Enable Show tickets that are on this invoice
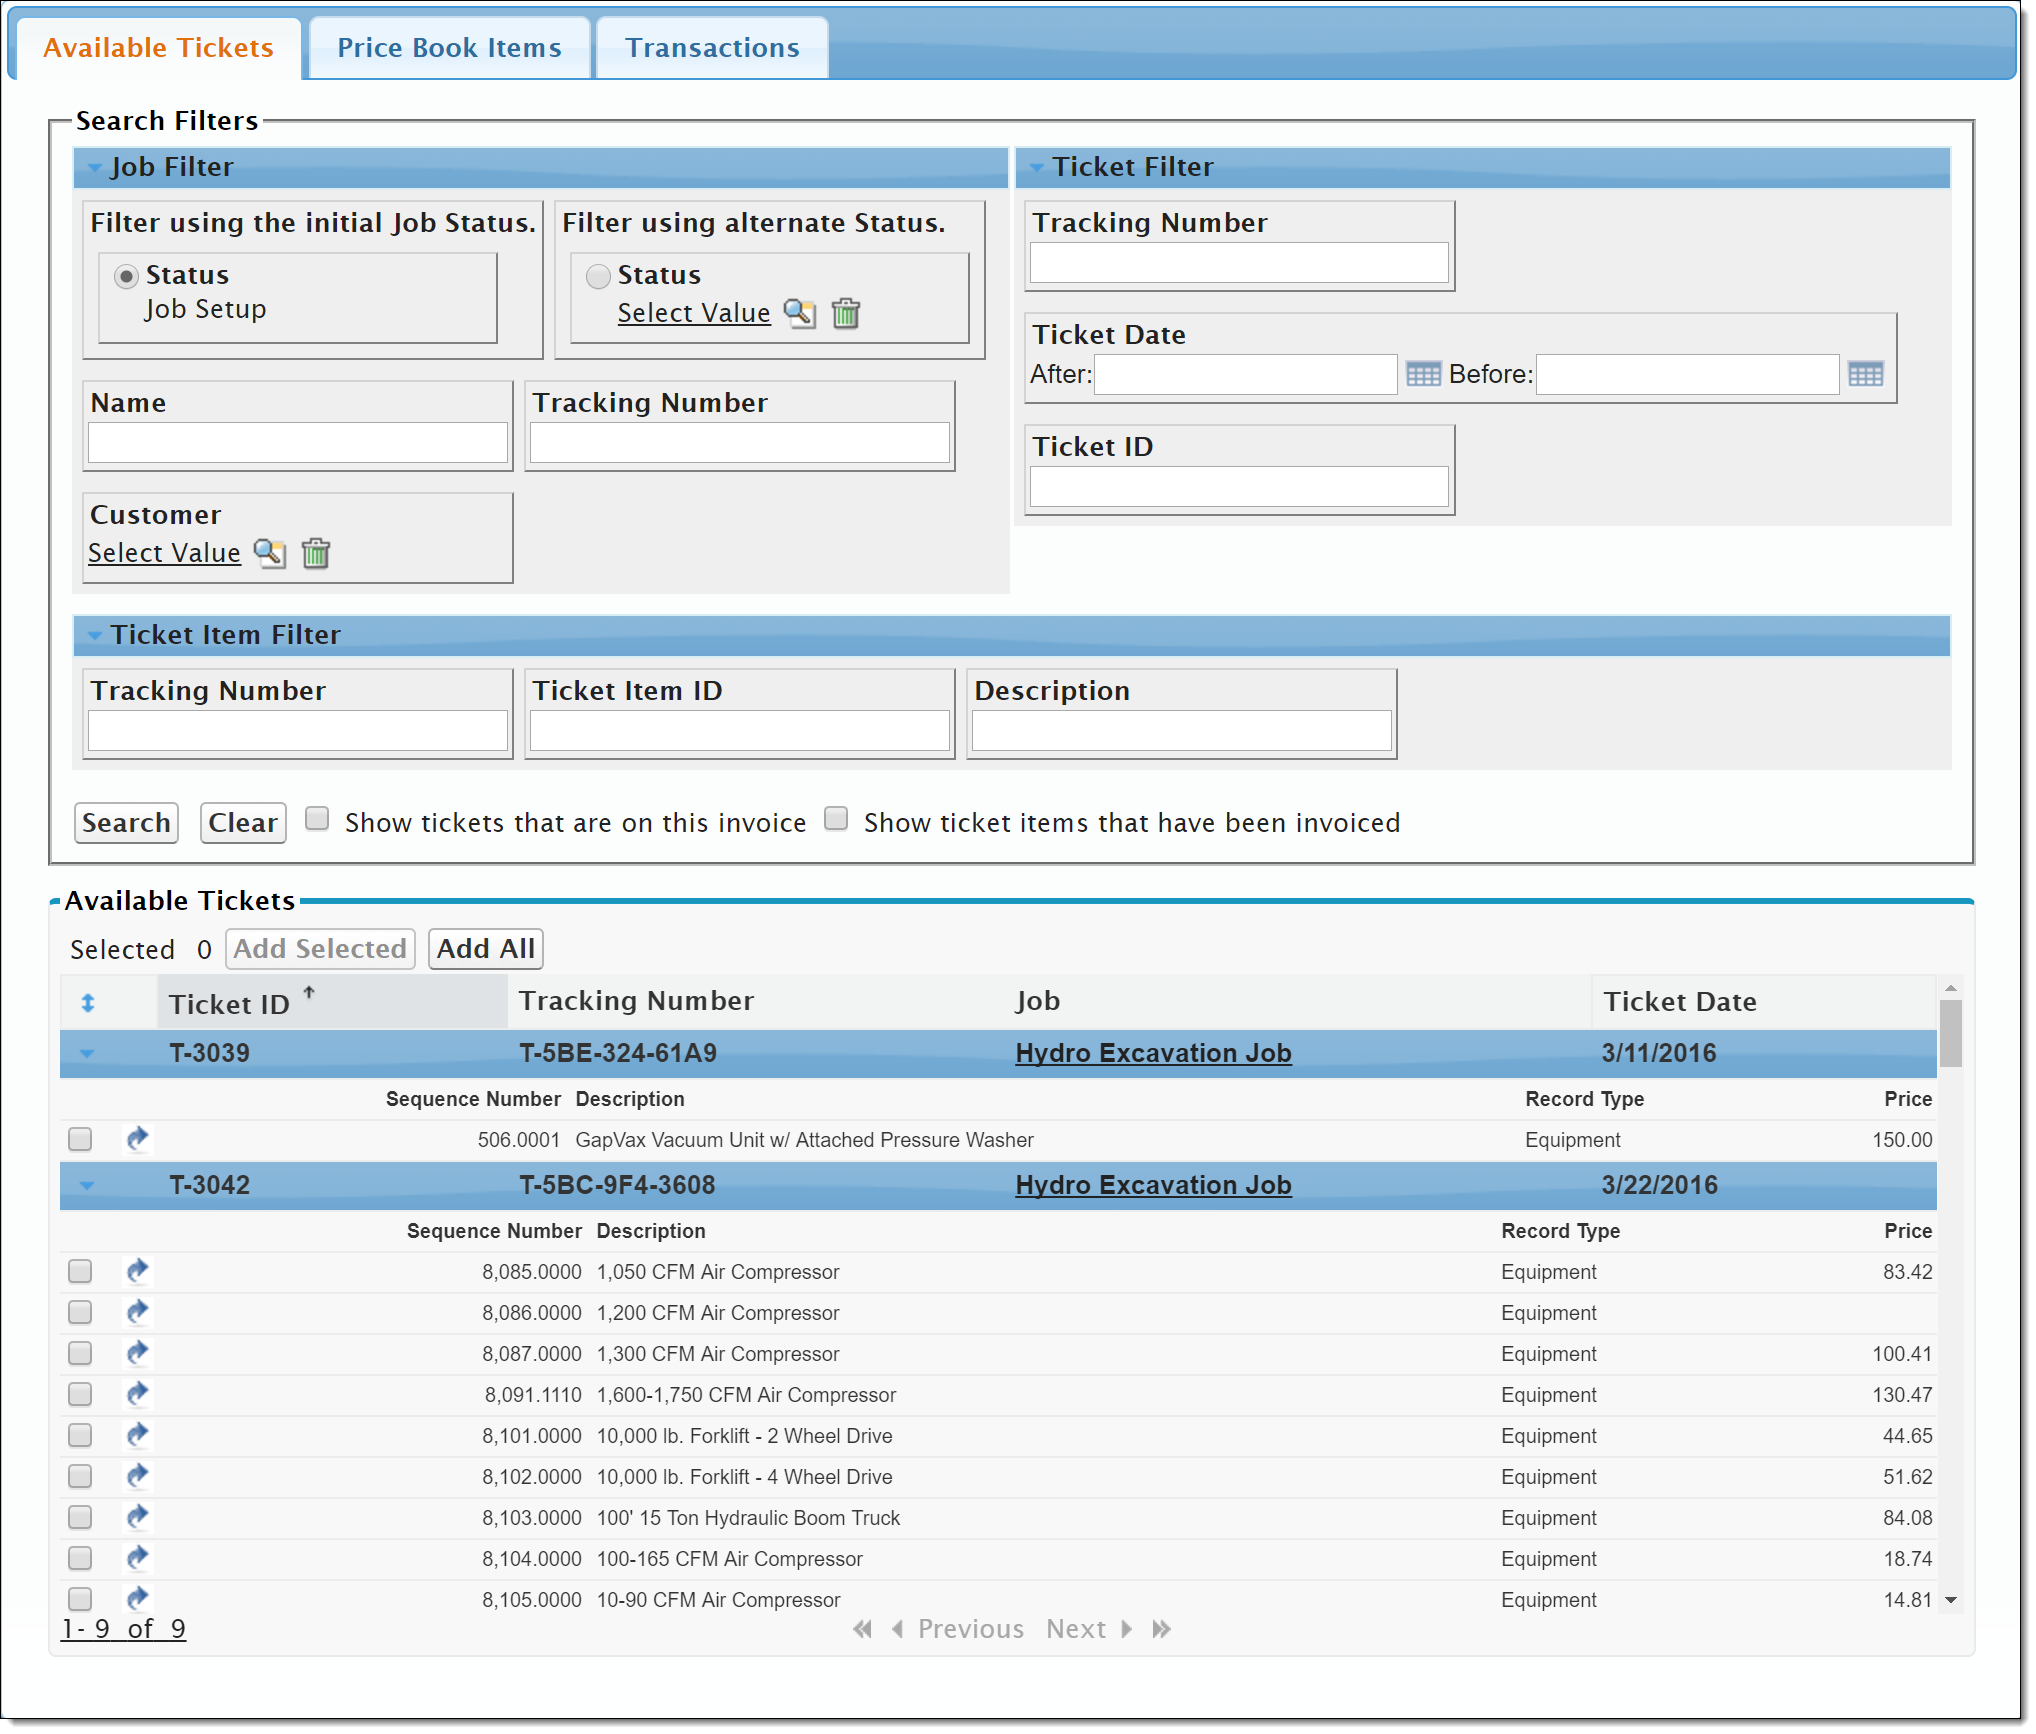This screenshot has height=1734, width=2036. (x=317, y=819)
